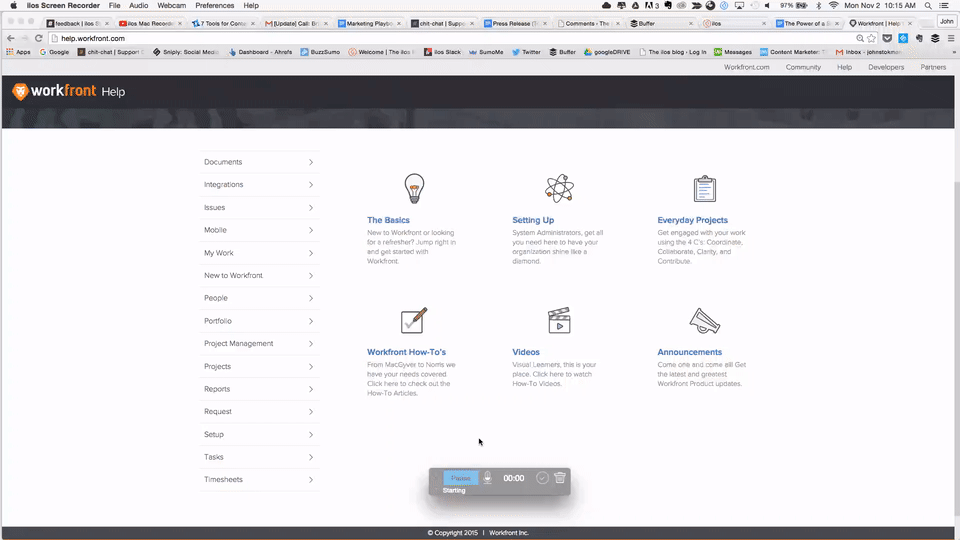
Task: Mute the recorder microphone icon
Action: tap(487, 478)
